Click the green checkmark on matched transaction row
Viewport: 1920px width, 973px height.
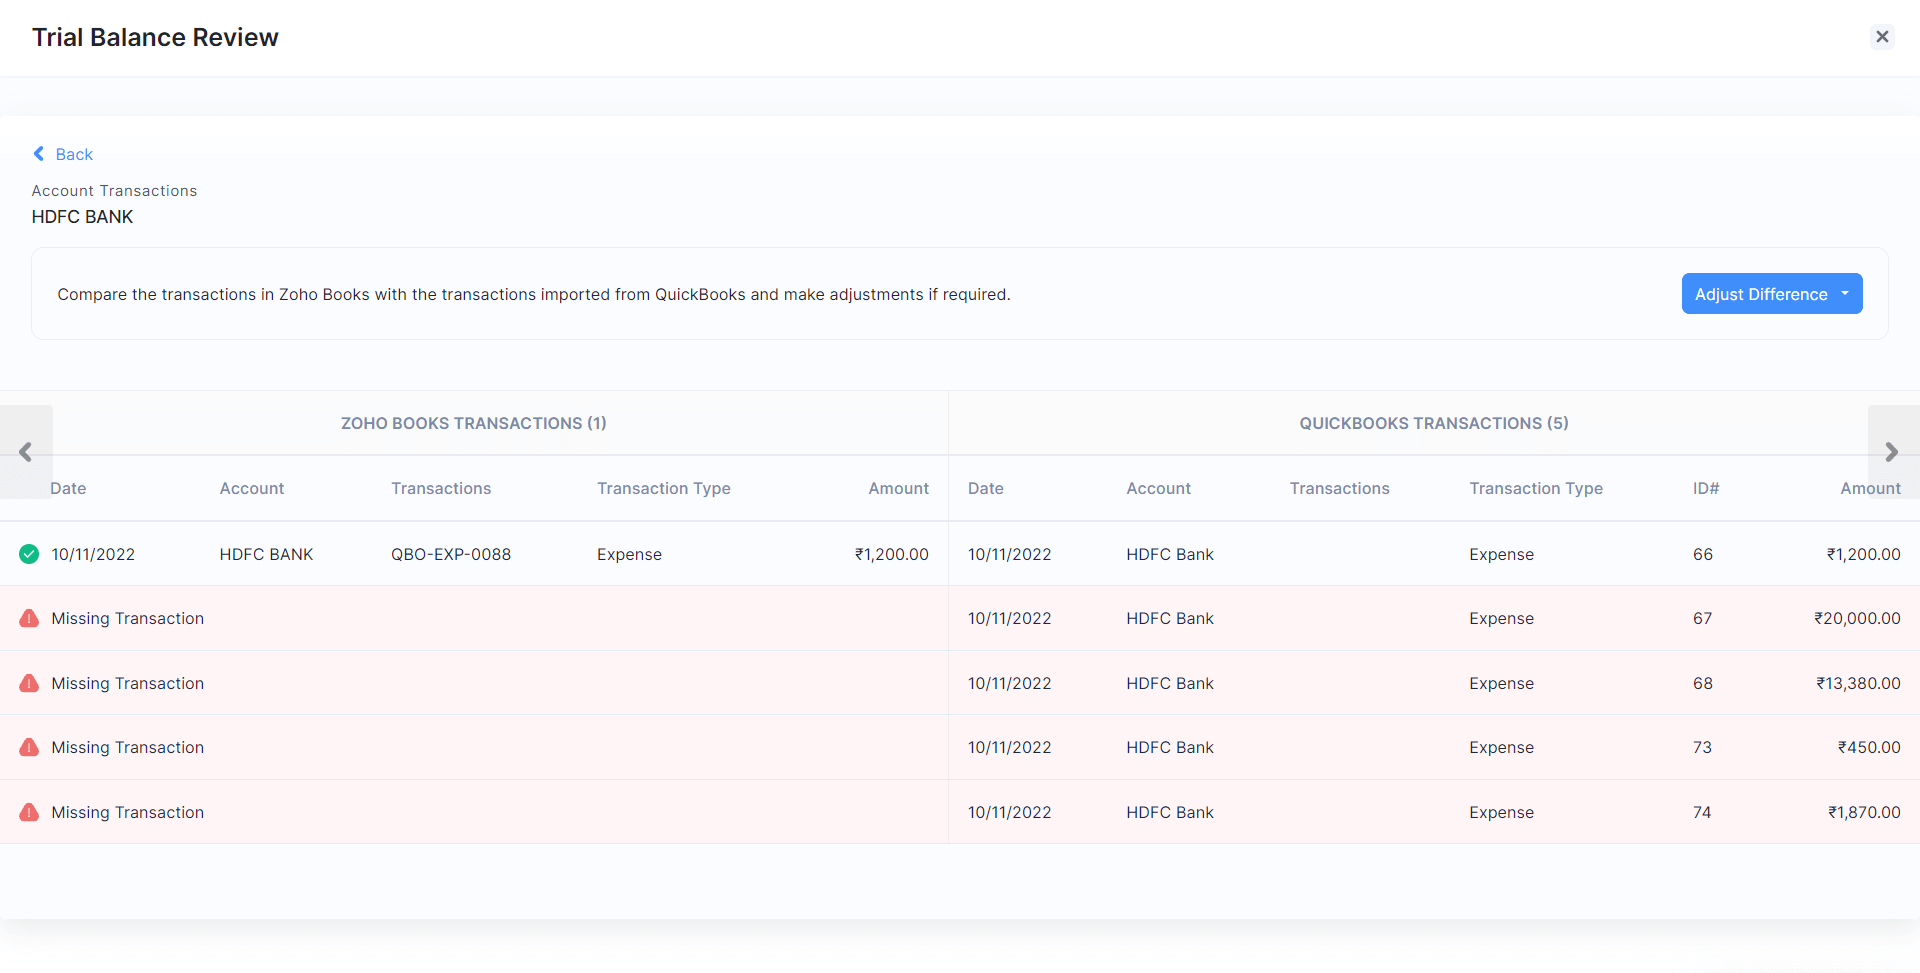pos(29,553)
